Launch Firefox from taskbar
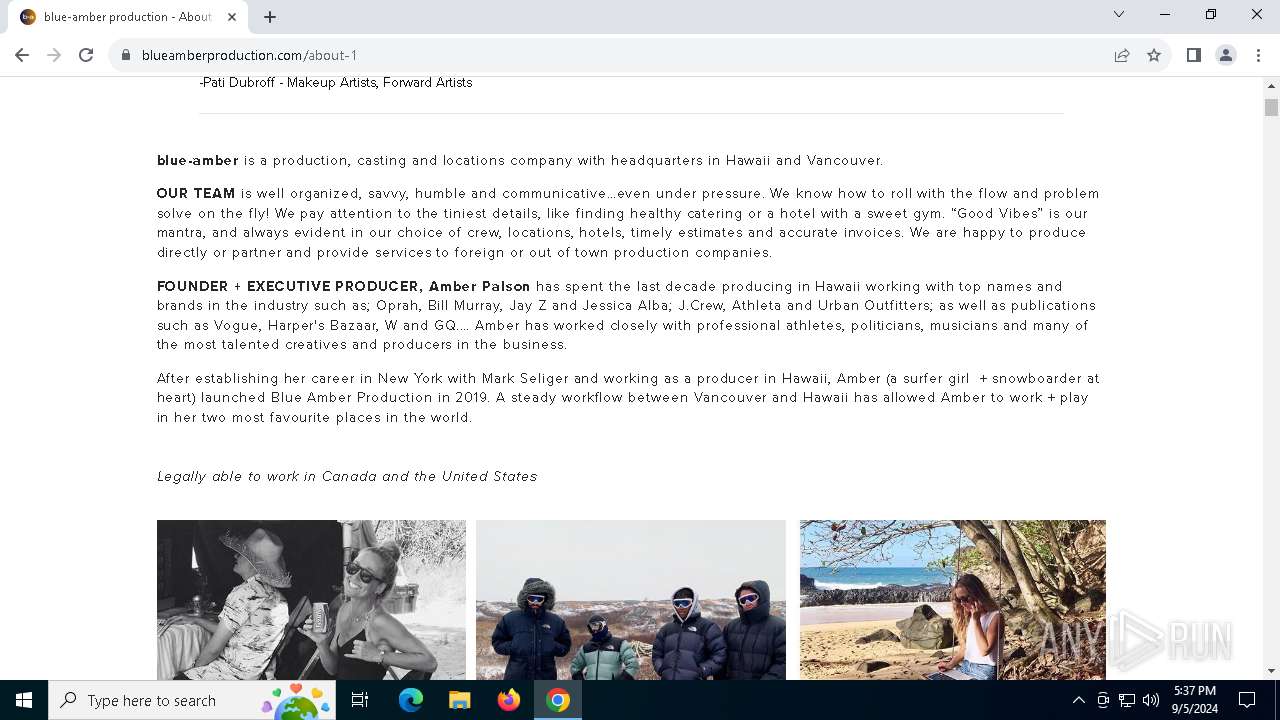1280x720 pixels. tap(509, 700)
